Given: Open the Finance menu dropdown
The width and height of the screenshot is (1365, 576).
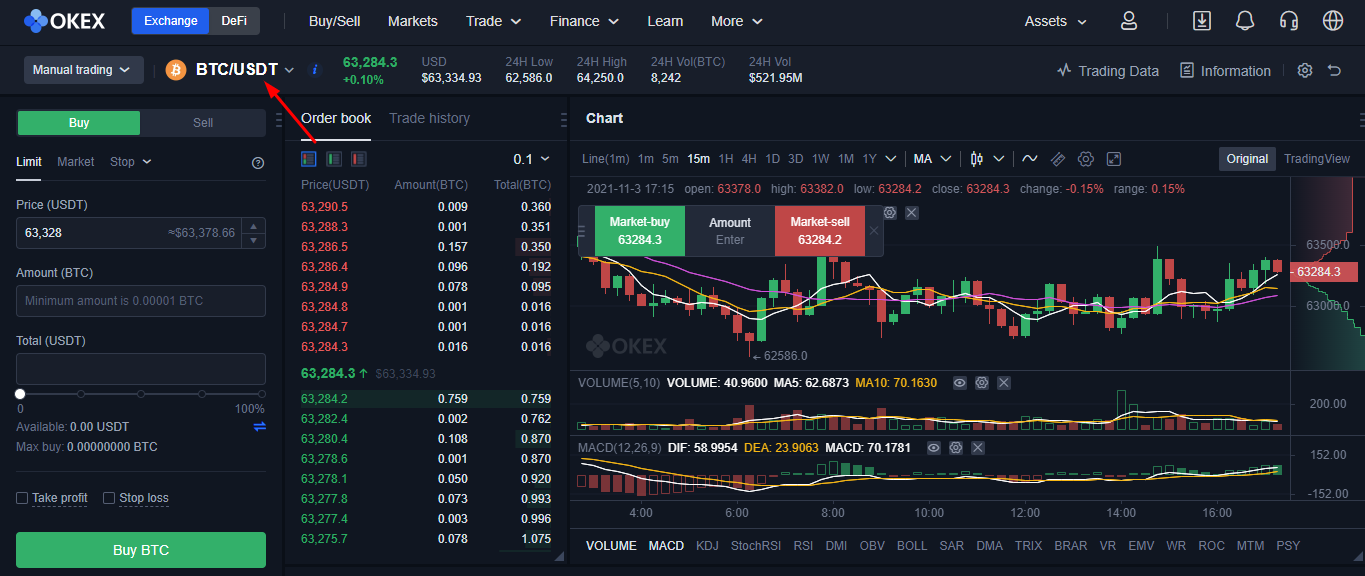Looking at the screenshot, I should point(584,21).
